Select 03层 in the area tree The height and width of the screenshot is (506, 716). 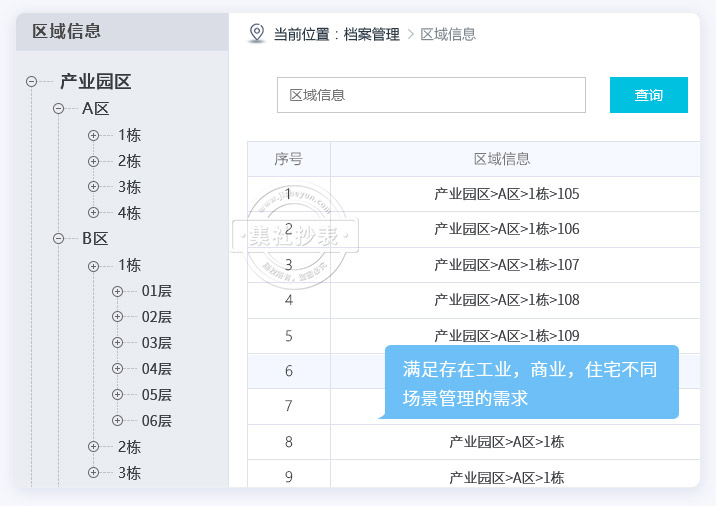(156, 343)
